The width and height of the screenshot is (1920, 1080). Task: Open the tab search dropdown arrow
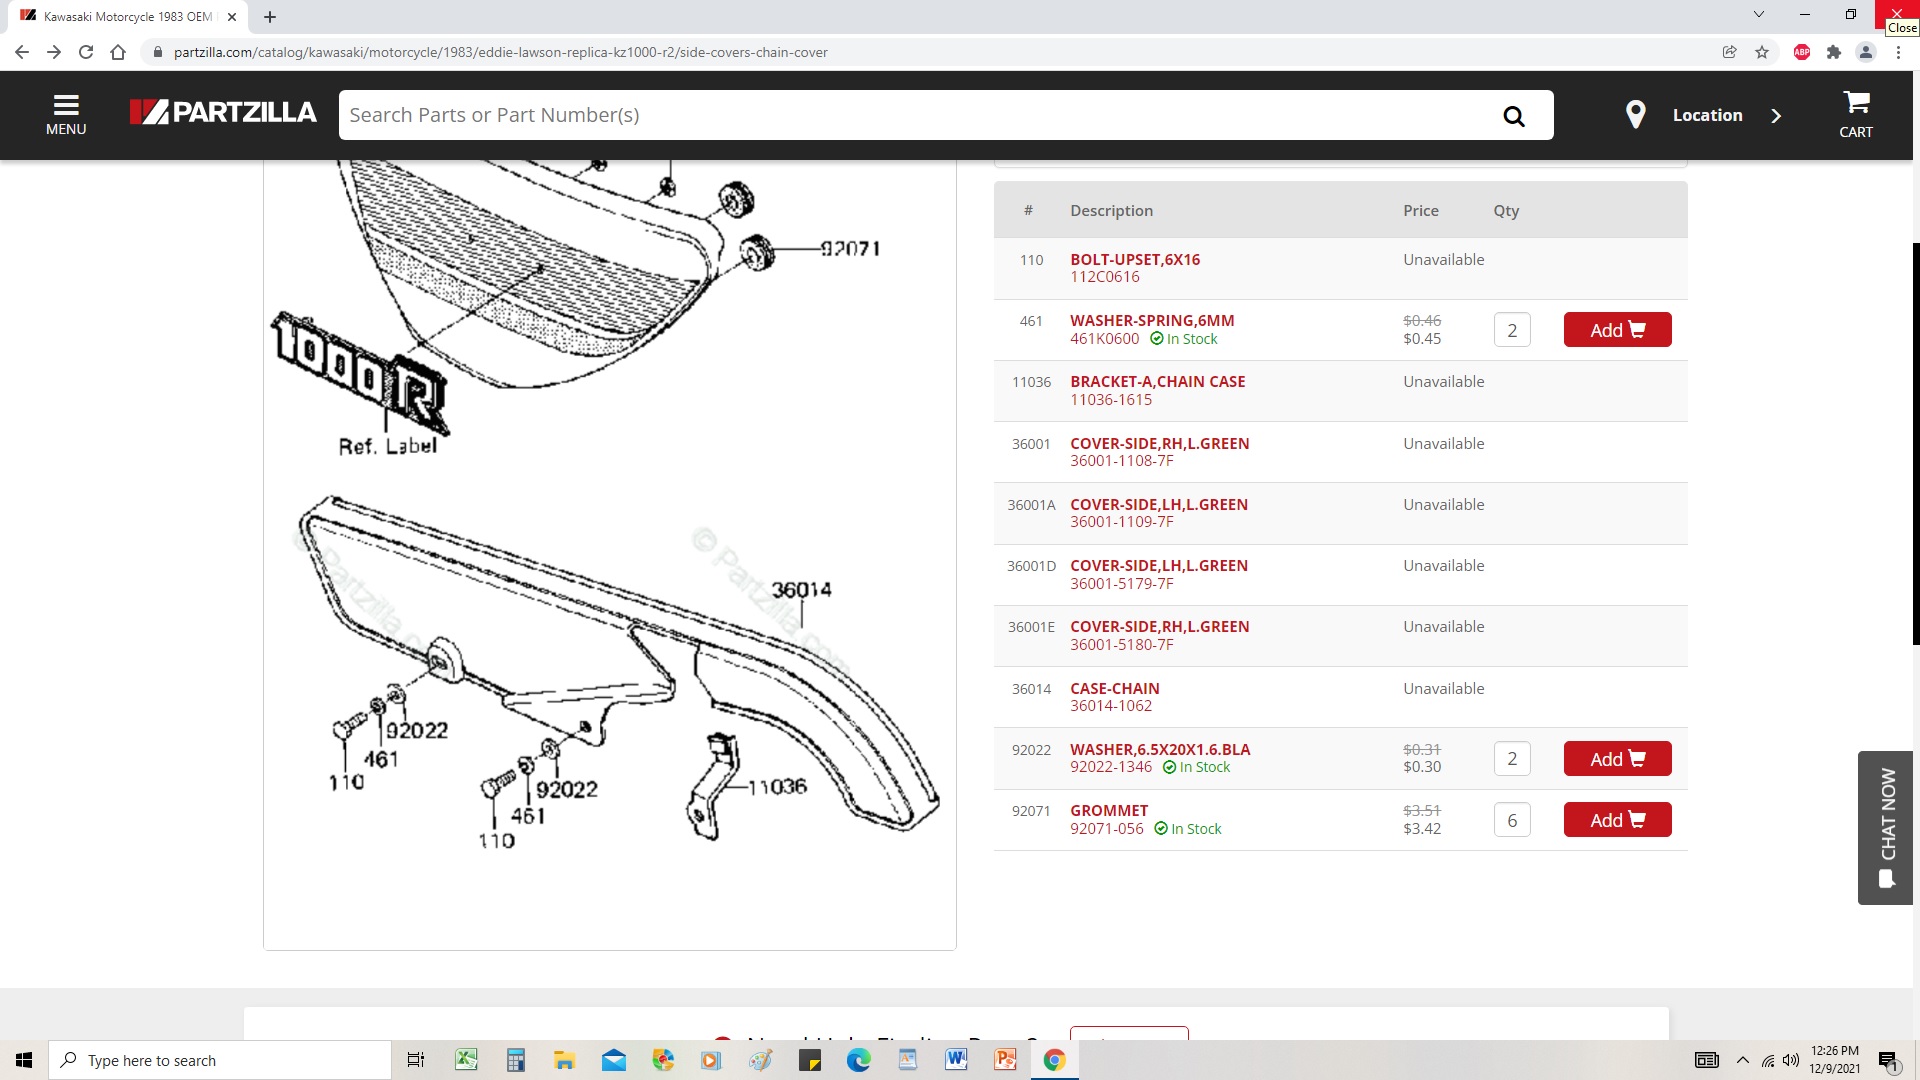pos(1759,15)
